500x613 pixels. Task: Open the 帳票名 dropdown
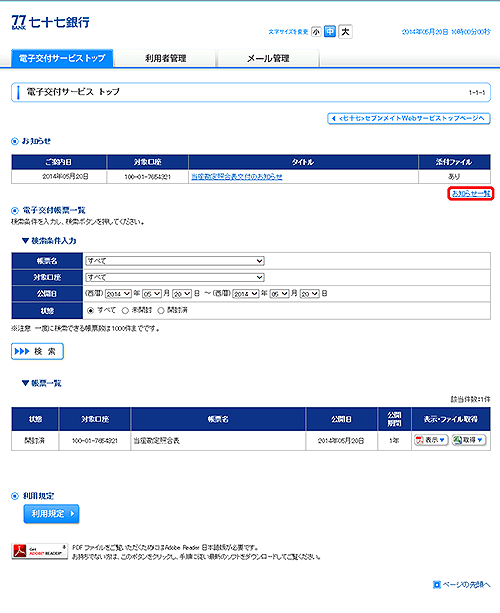pos(175,261)
